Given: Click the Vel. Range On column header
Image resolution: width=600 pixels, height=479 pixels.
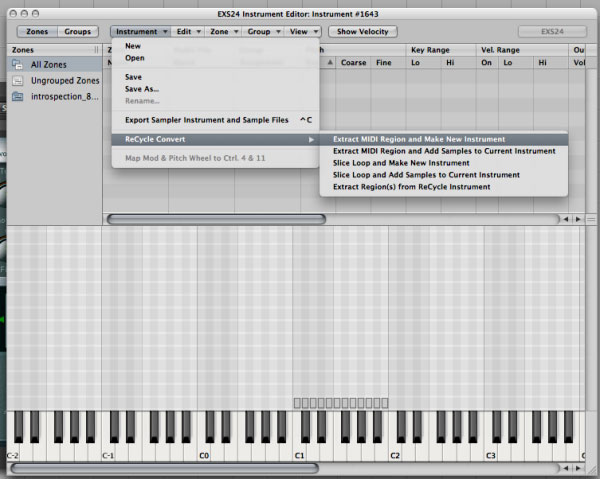Looking at the screenshot, I should pyautogui.click(x=486, y=62).
